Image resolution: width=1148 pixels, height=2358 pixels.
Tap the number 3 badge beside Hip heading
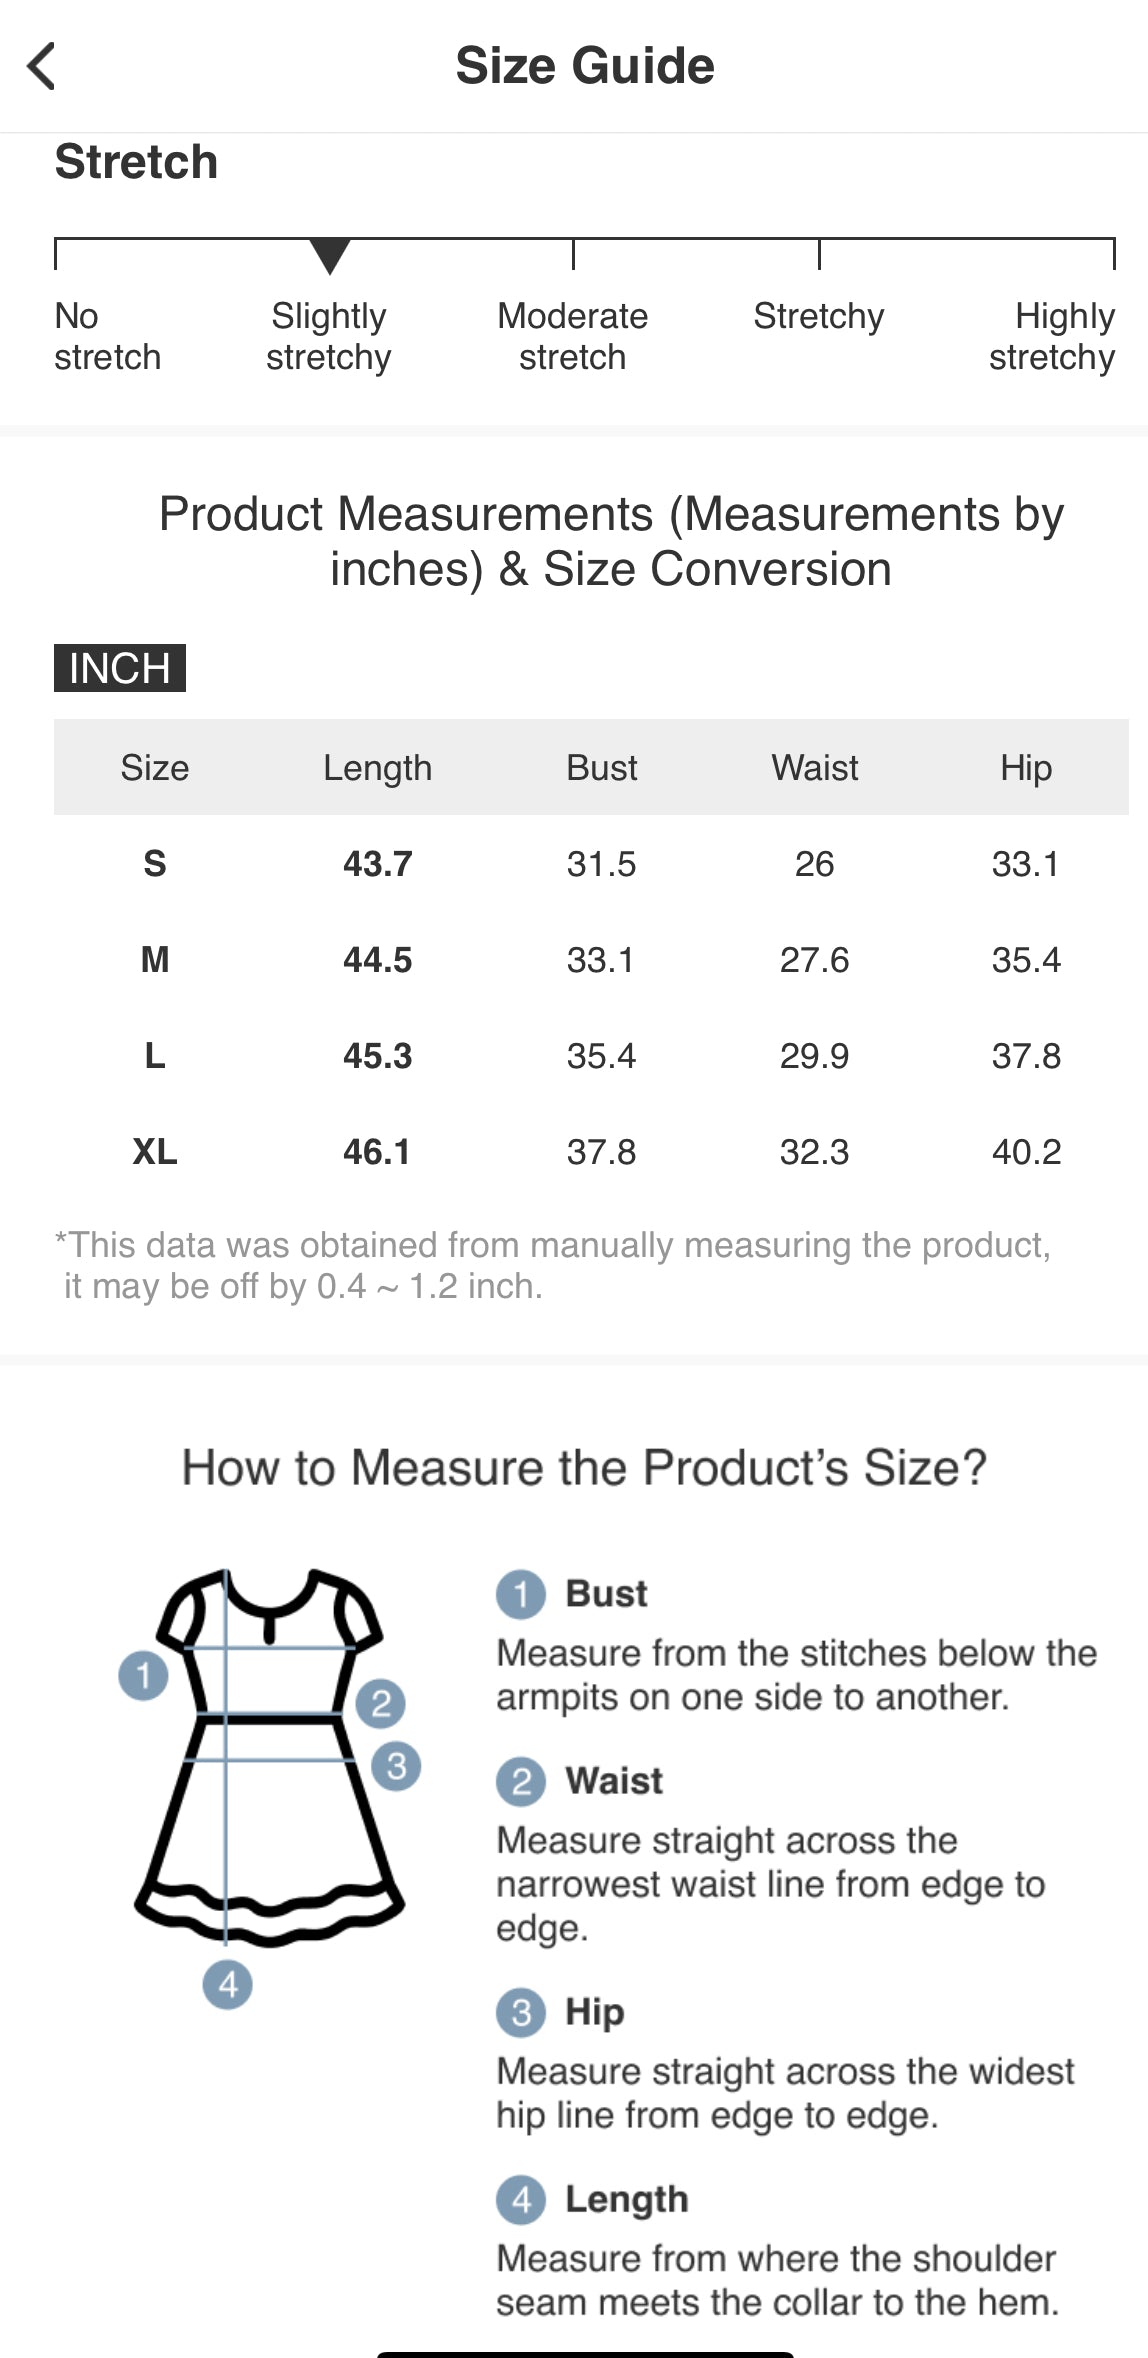(521, 2011)
